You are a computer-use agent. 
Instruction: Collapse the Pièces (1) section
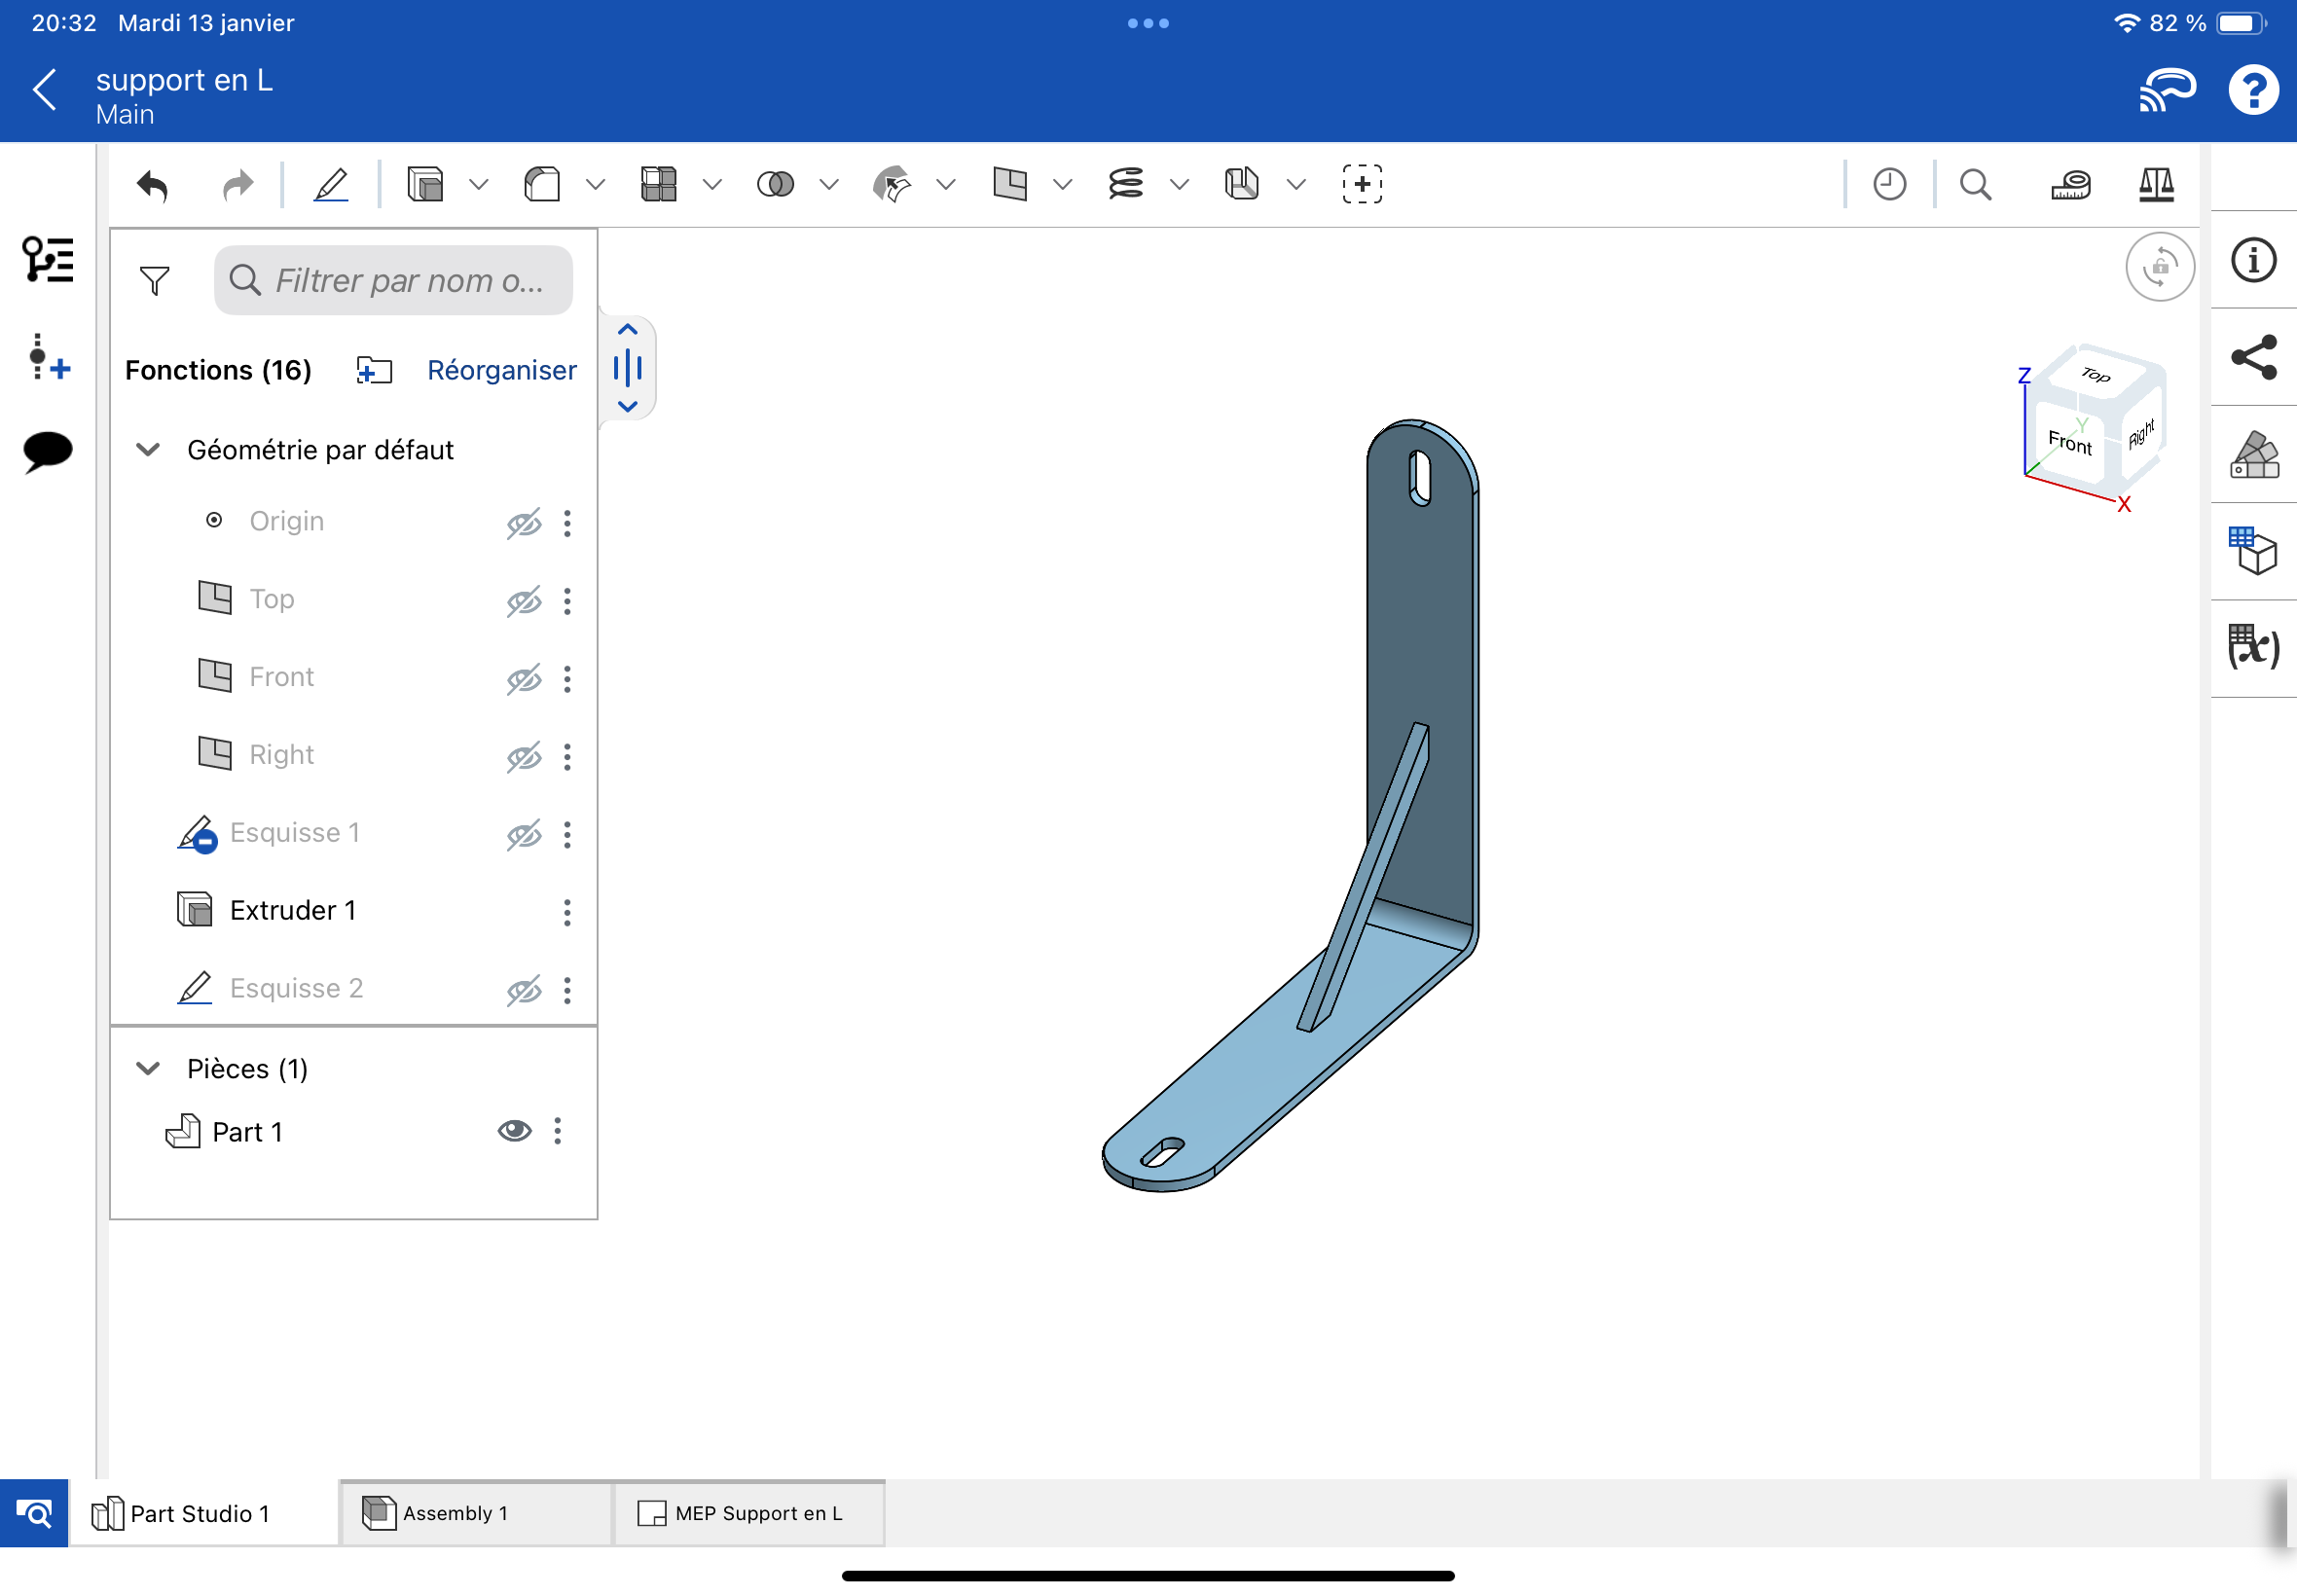[148, 1068]
